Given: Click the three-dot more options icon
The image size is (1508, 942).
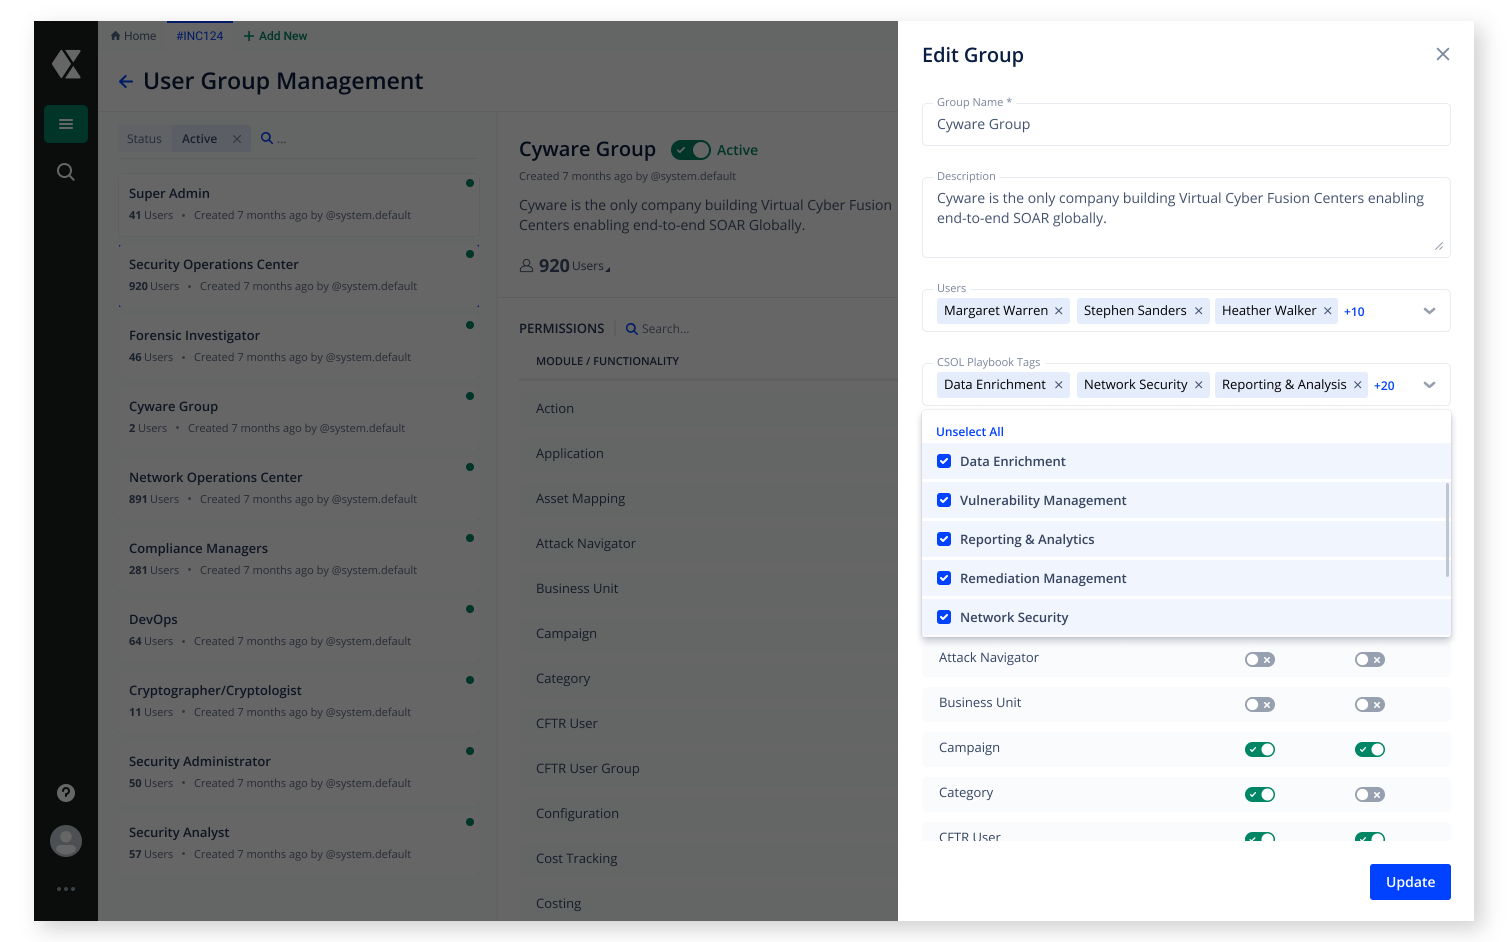Looking at the screenshot, I should coord(66,889).
